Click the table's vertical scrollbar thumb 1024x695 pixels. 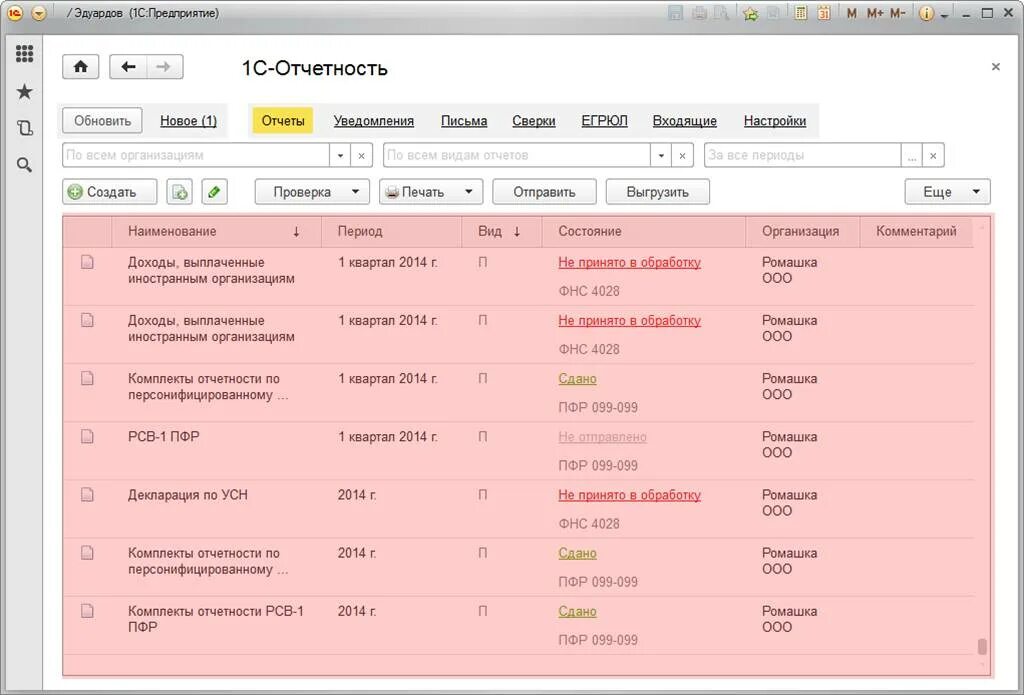coord(982,647)
